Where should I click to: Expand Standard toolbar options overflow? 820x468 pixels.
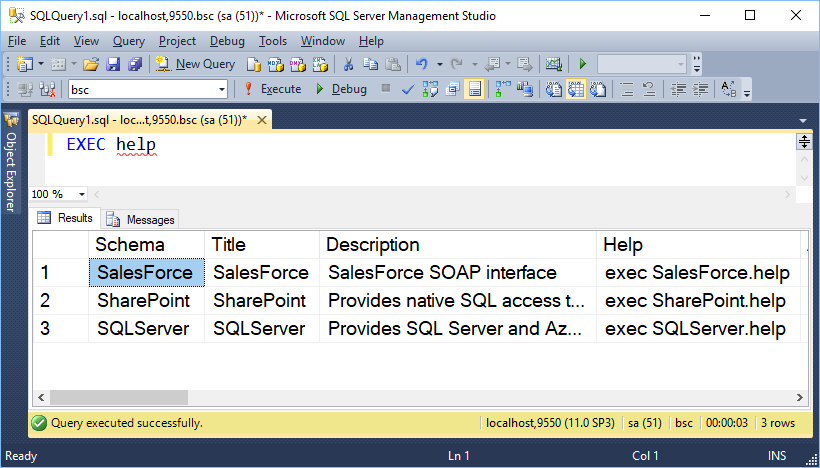697,64
